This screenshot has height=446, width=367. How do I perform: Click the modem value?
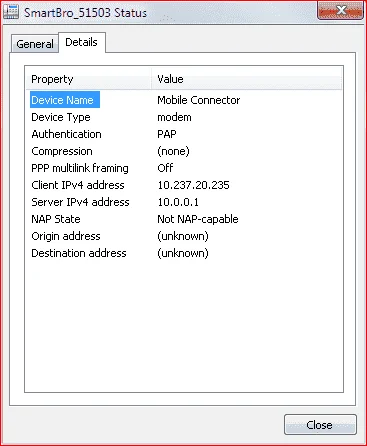174,117
